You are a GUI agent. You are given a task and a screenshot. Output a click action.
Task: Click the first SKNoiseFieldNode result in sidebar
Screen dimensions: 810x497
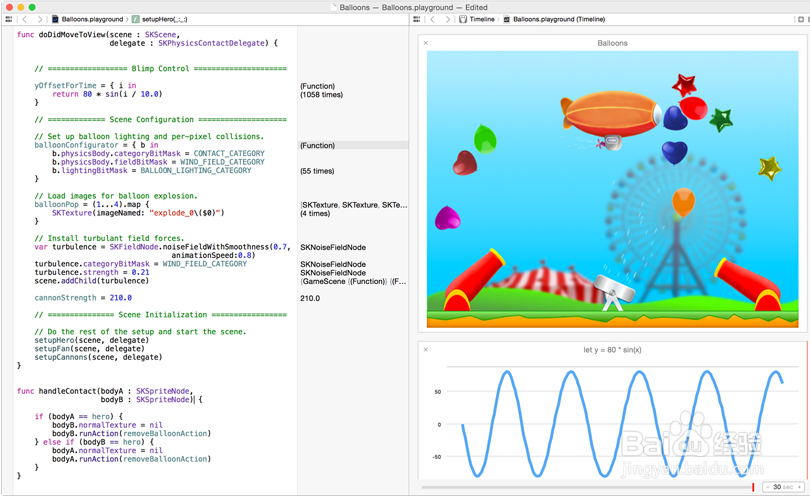coord(333,247)
